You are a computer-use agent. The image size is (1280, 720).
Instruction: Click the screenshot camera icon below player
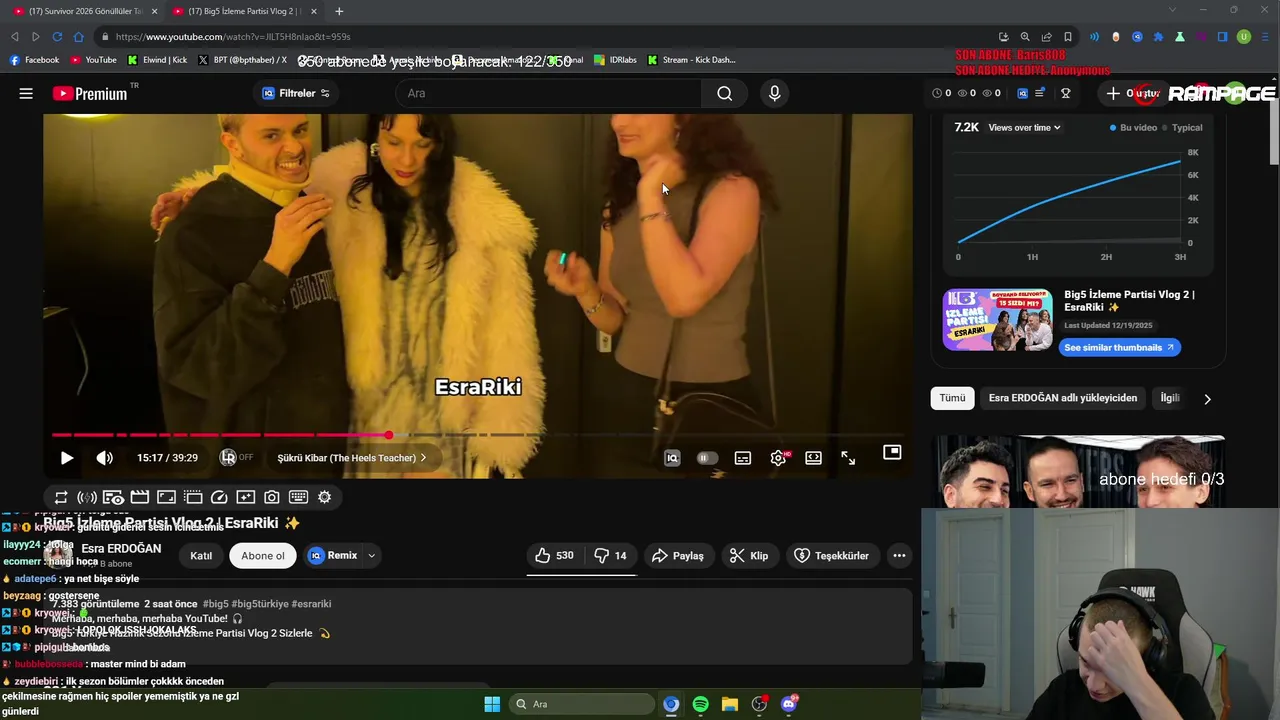click(x=272, y=497)
